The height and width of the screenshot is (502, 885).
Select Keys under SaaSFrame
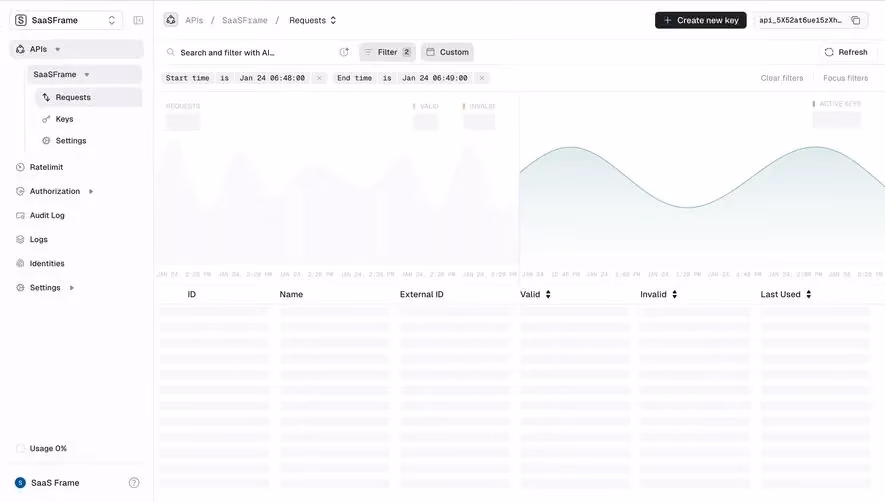click(64, 119)
